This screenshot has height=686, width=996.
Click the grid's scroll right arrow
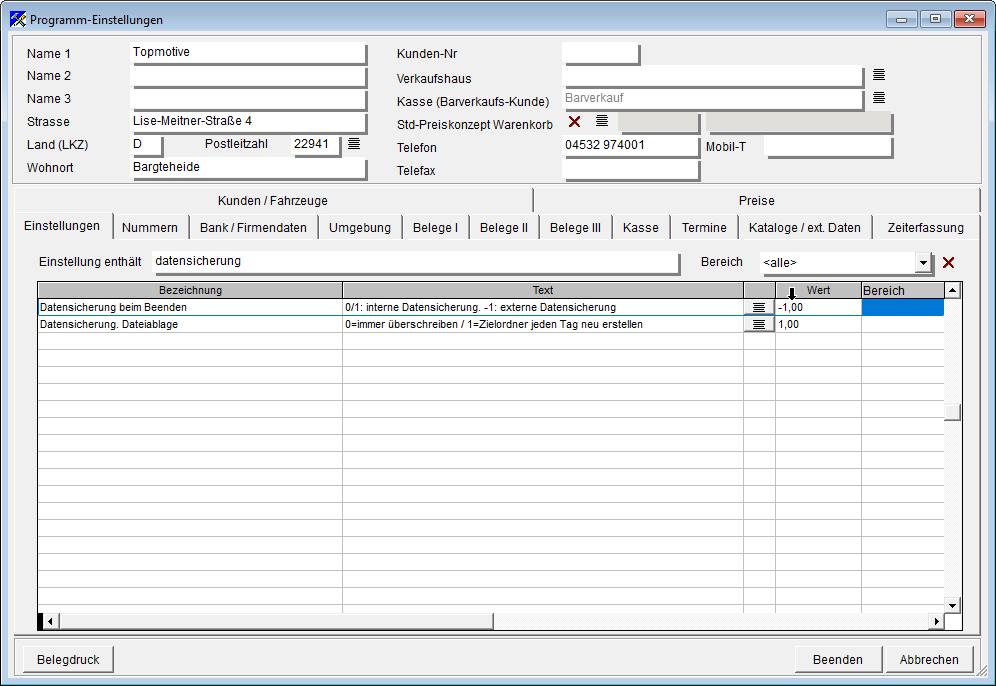coord(936,621)
